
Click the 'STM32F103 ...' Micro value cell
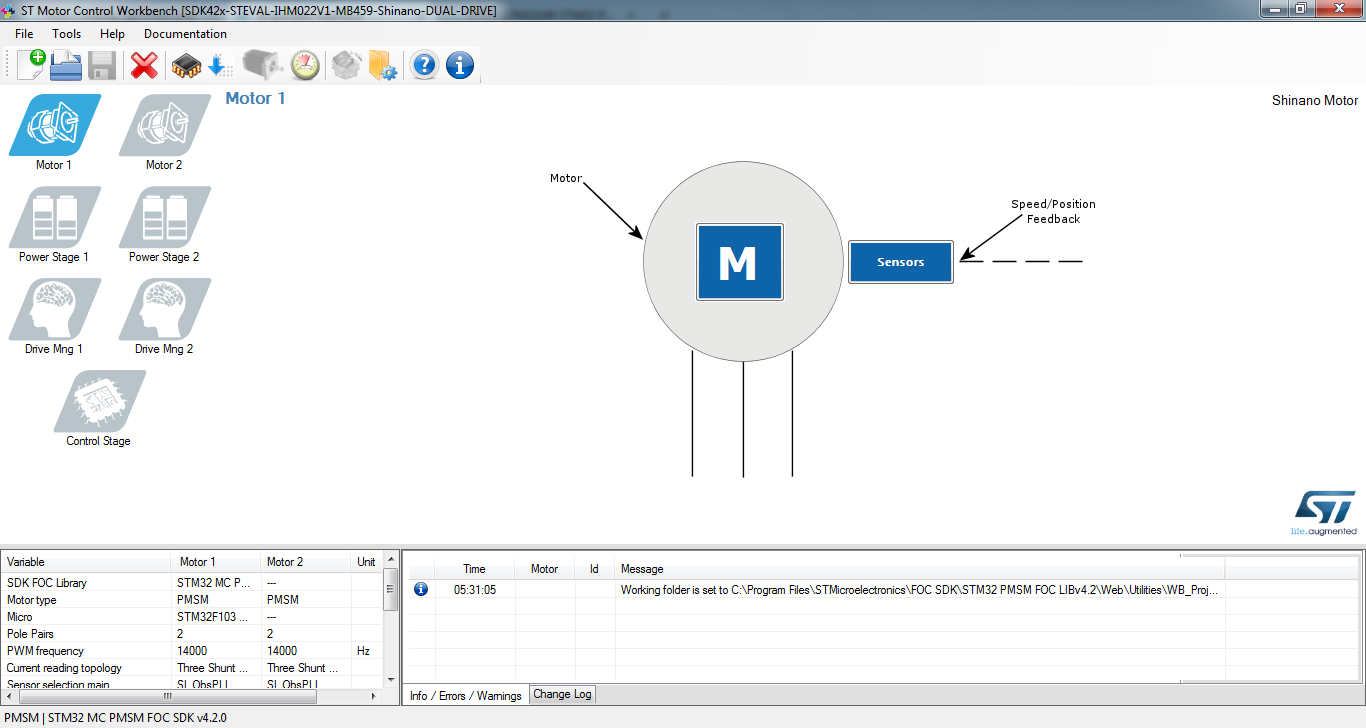pyautogui.click(x=217, y=617)
